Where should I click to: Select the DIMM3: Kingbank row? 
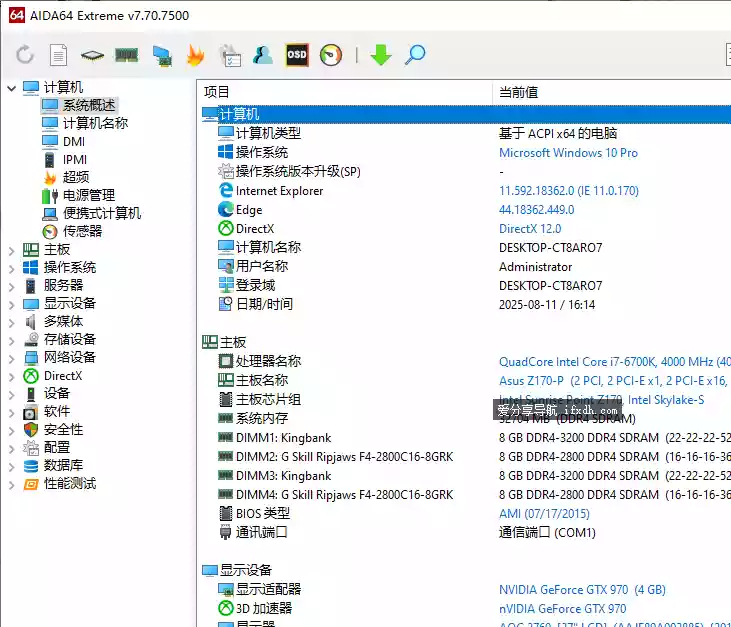point(474,476)
